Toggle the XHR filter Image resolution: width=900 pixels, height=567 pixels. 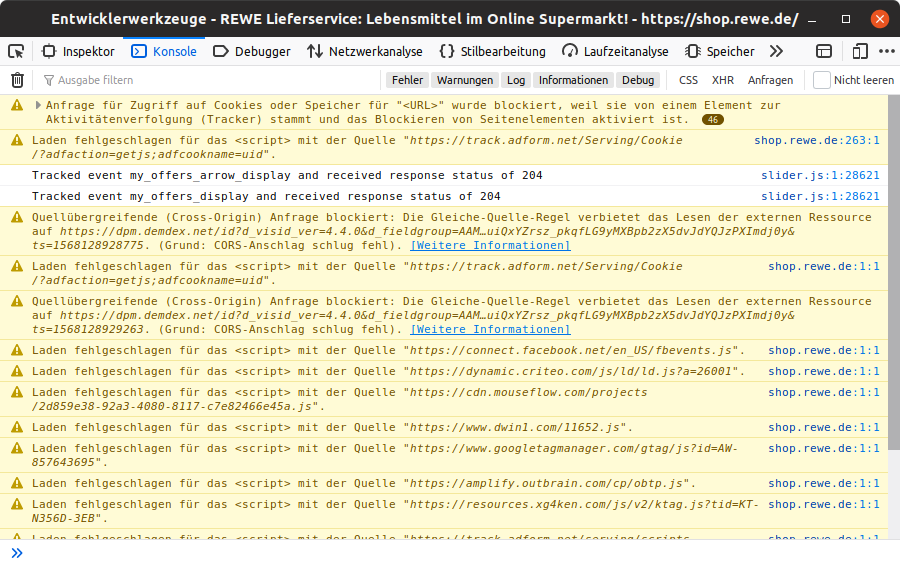pos(723,80)
